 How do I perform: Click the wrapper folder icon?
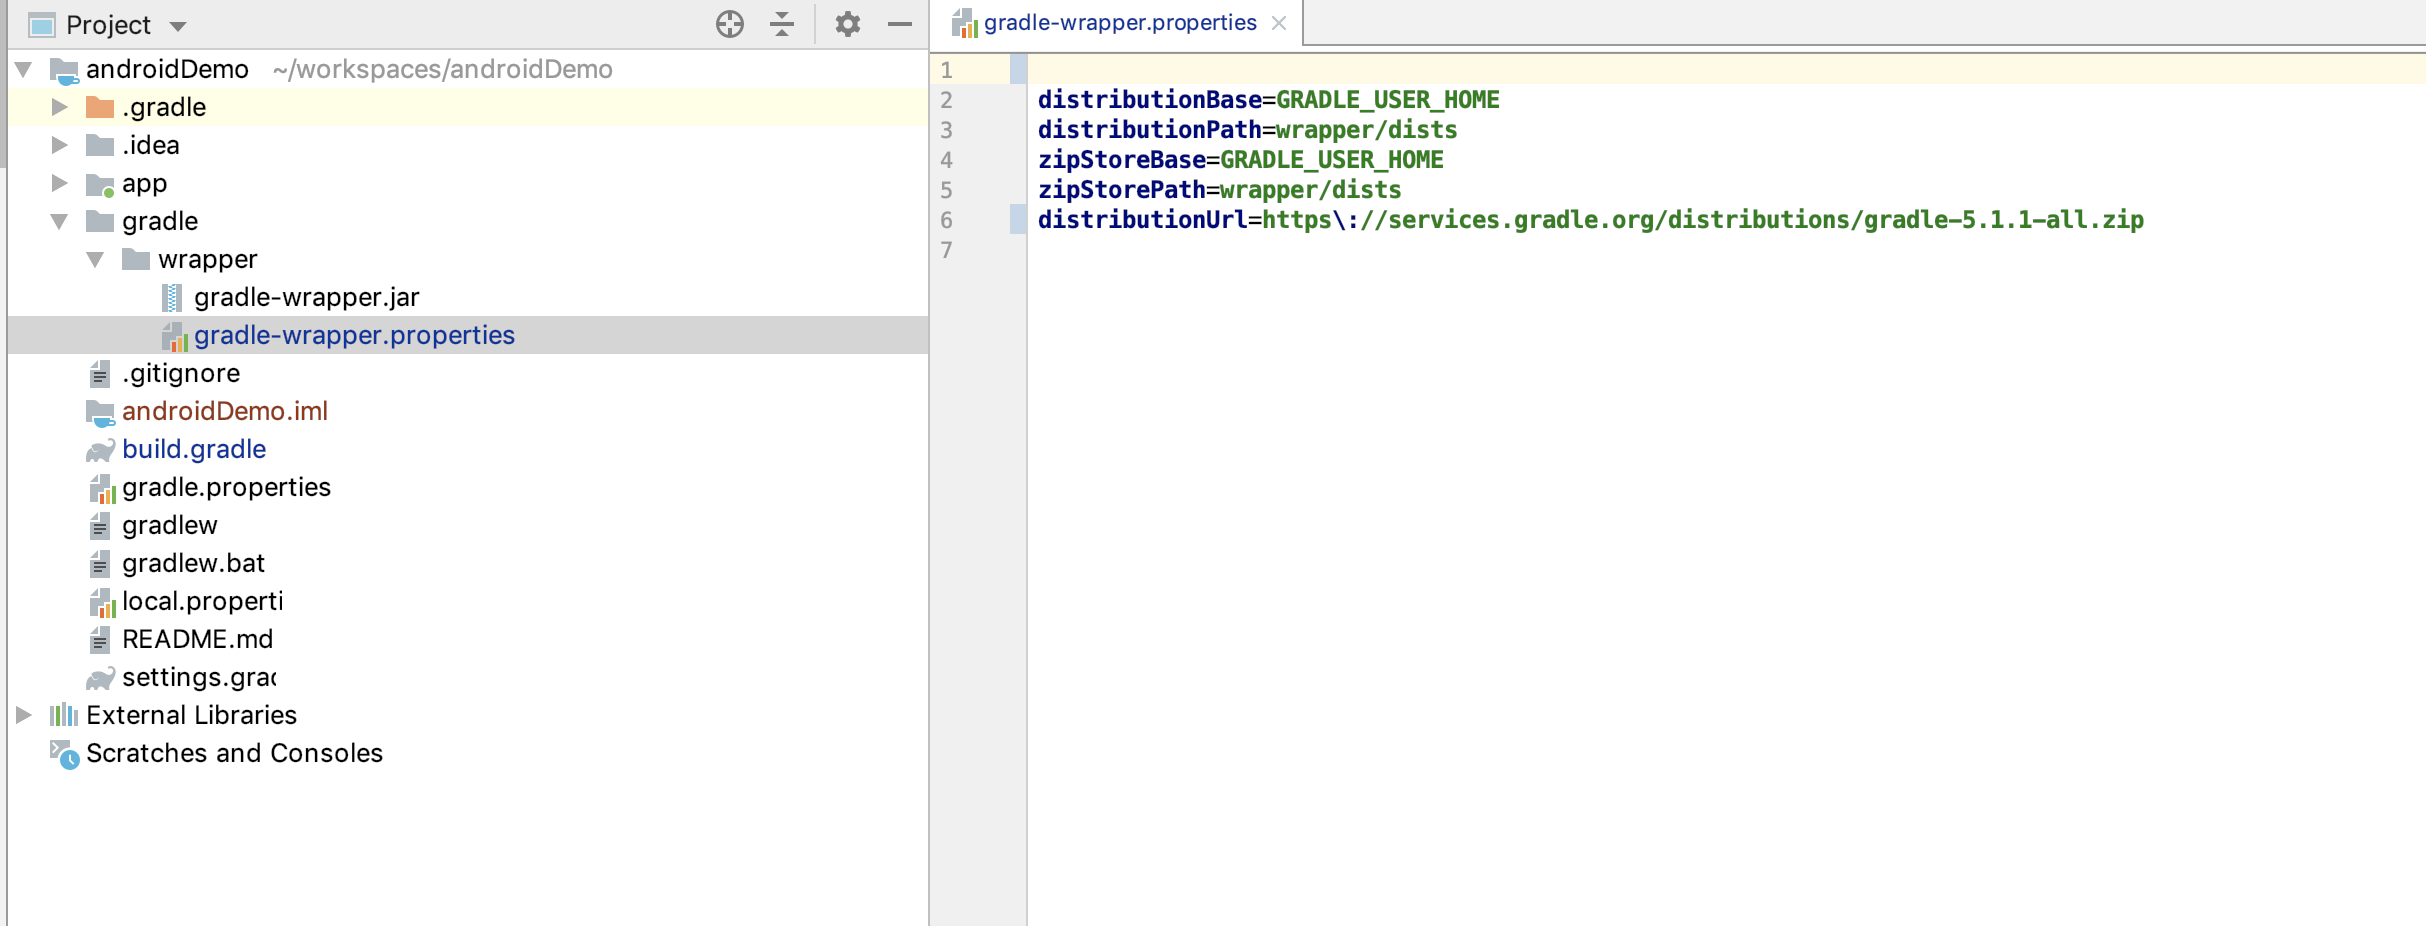(136, 259)
